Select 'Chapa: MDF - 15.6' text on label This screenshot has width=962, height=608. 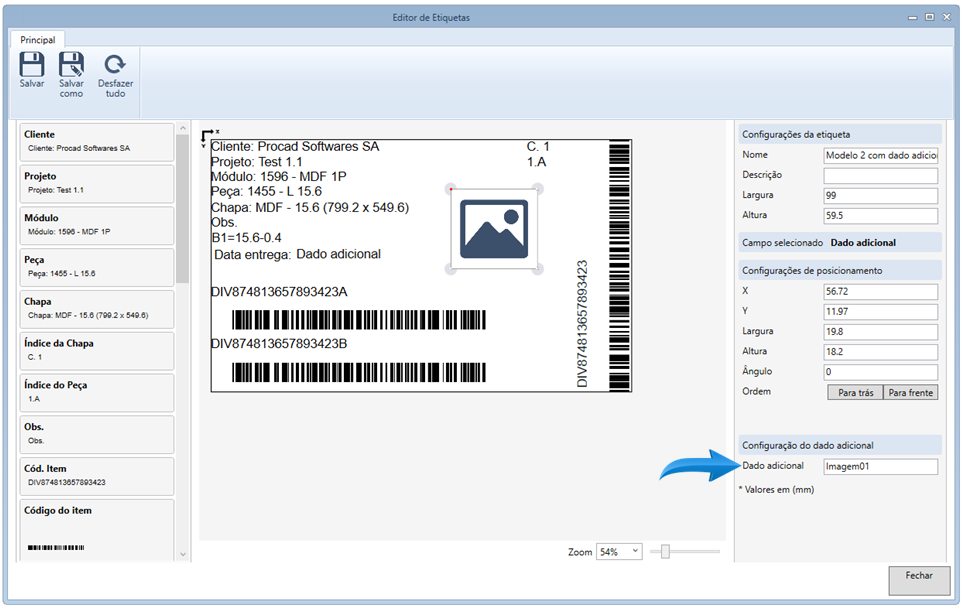click(310, 207)
